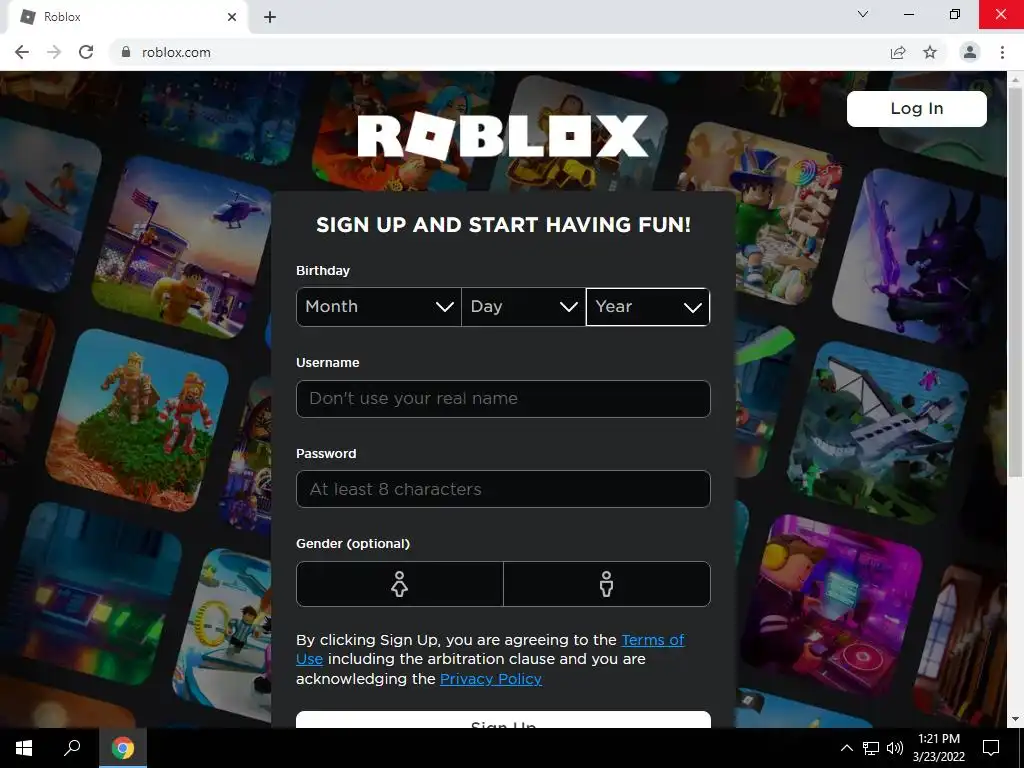Image resolution: width=1024 pixels, height=768 pixels.
Task: Click the page vertical scrollbar thumb
Action: pos(1015,281)
